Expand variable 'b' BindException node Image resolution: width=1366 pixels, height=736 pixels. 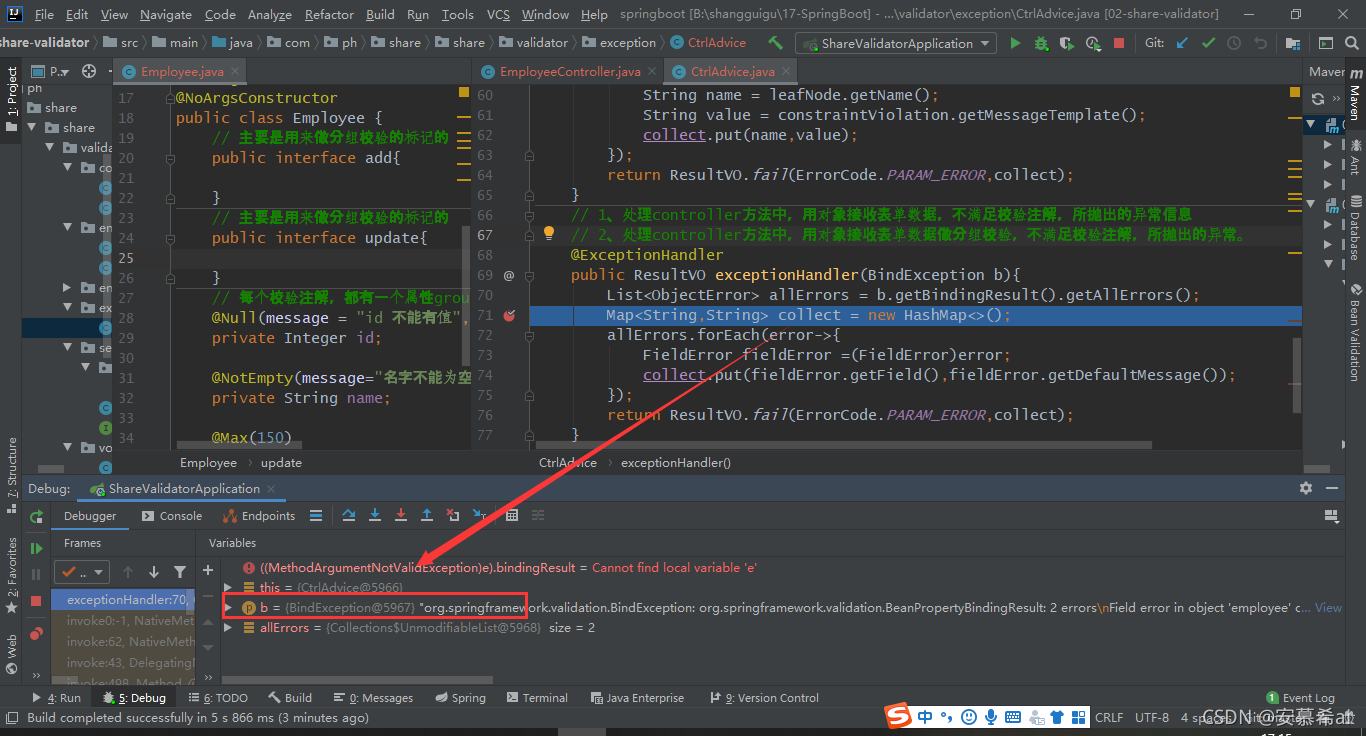click(228, 607)
